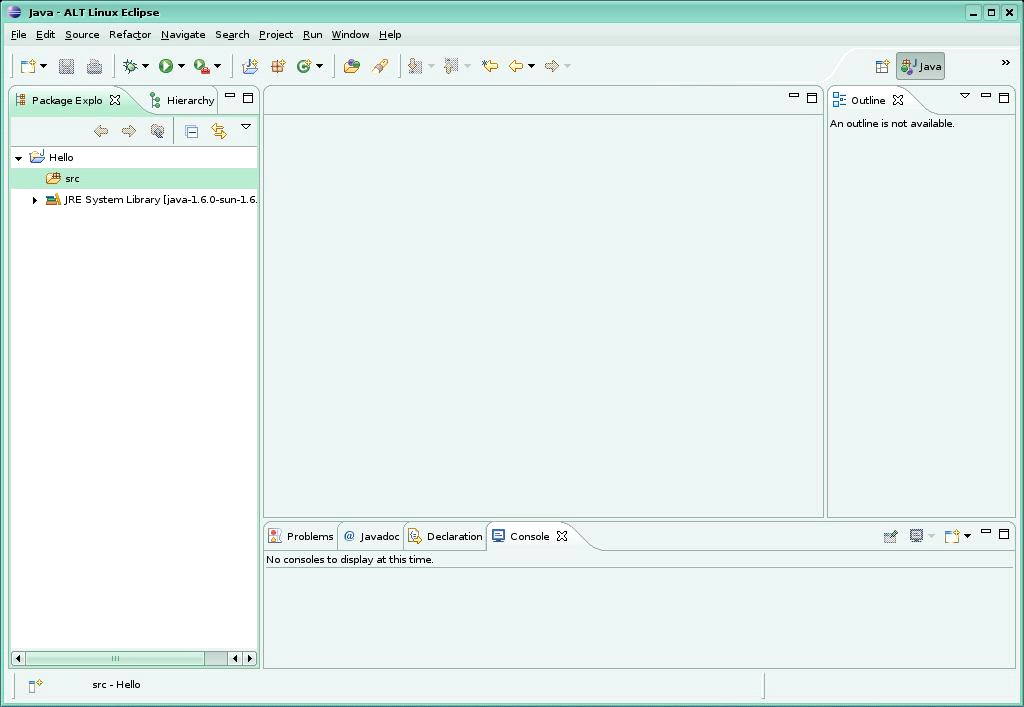1024x707 pixels.
Task: Toggle Link with Editor in Package Explorer
Action: [x=219, y=131]
